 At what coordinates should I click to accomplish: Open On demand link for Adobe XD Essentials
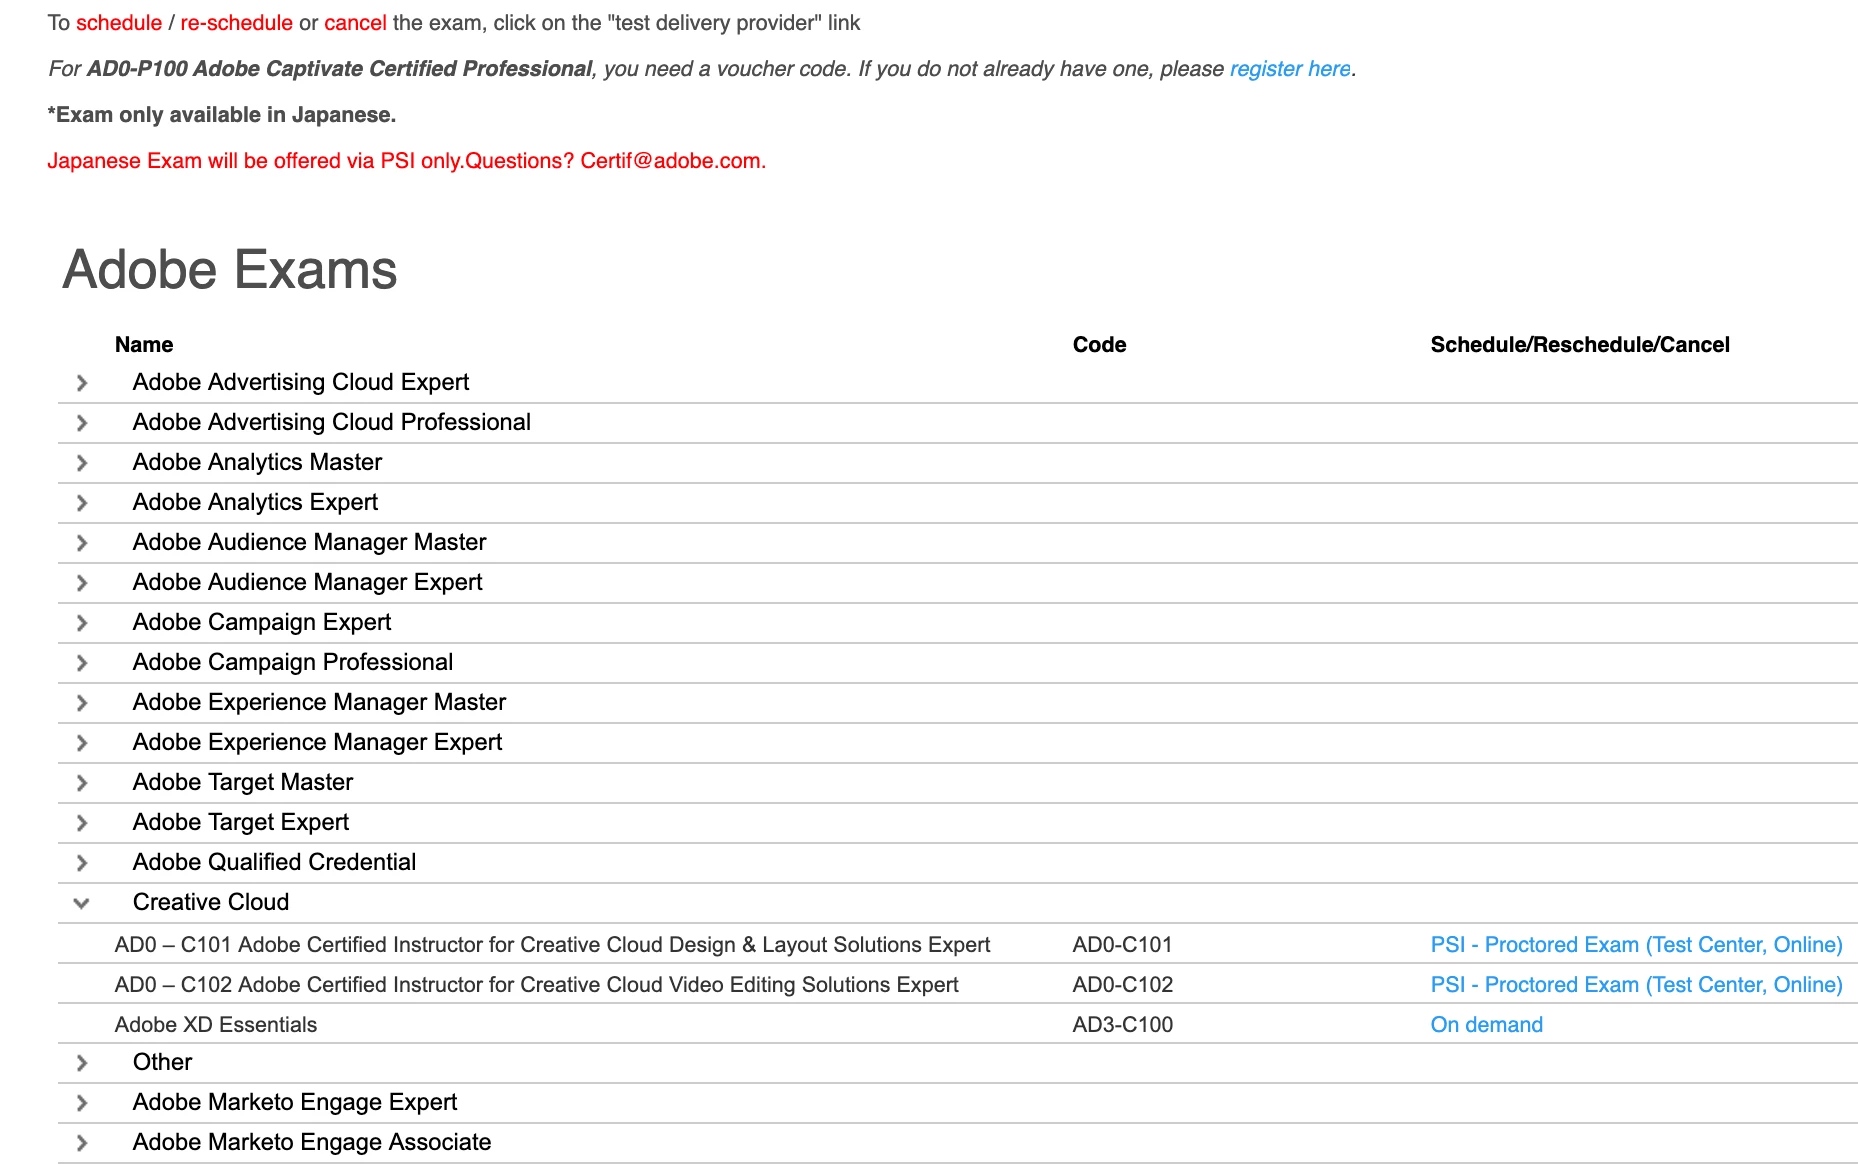pos(1487,1025)
